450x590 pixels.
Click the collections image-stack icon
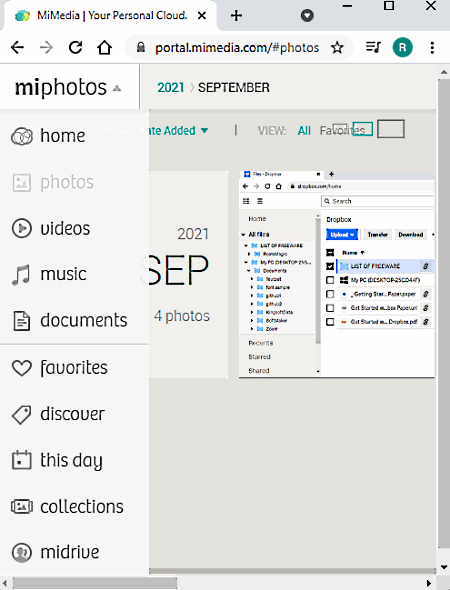[21, 506]
